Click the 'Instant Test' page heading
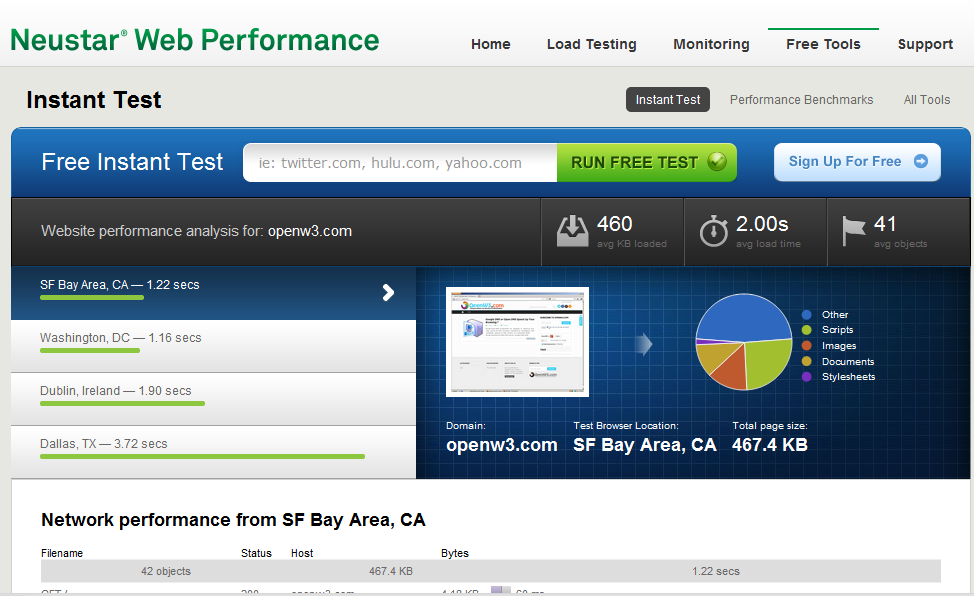The image size is (974, 596). coord(94,100)
